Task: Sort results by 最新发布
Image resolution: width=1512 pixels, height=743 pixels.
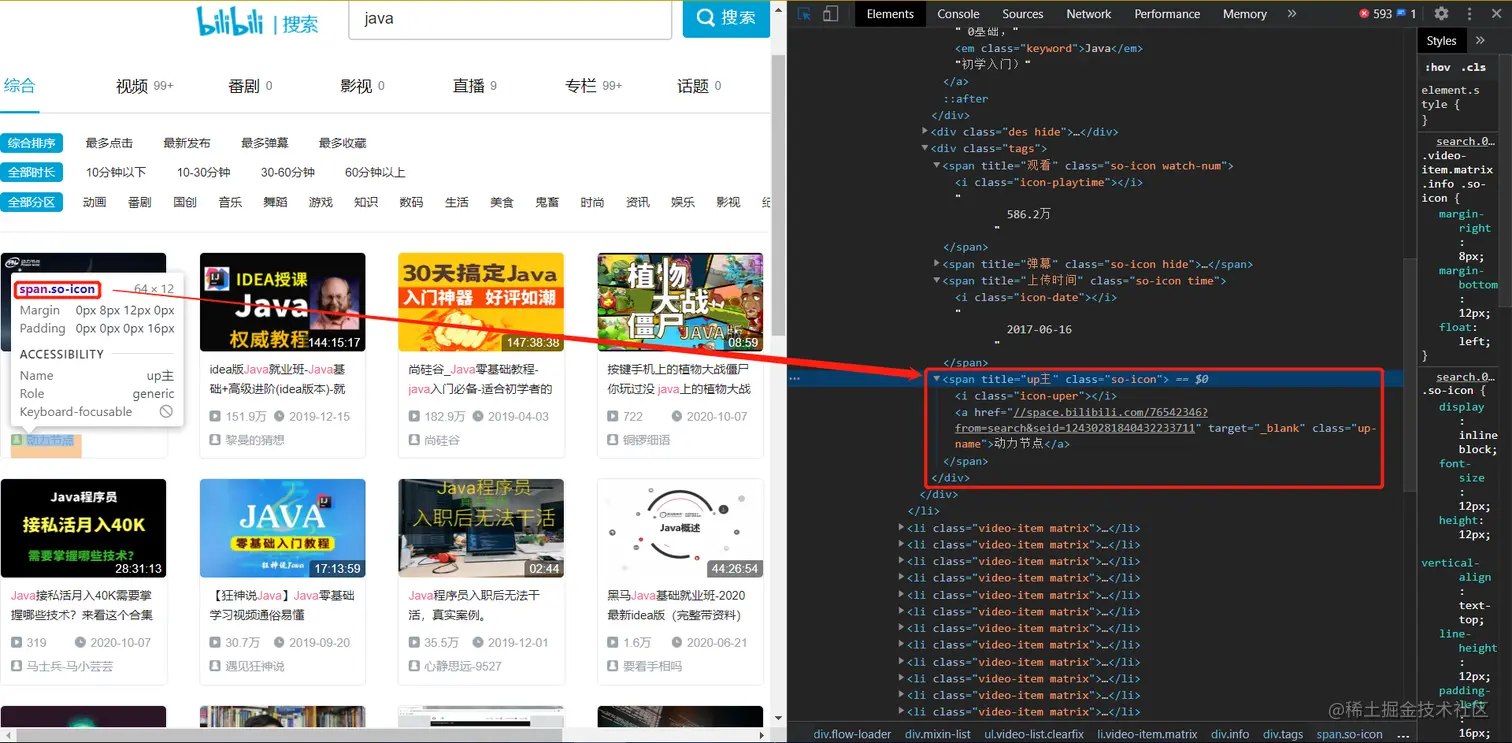Action: click(187, 143)
